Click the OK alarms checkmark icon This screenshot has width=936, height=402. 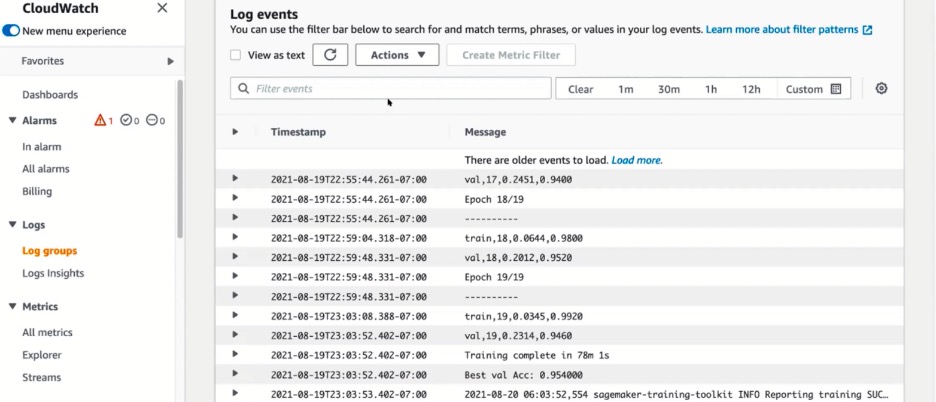[126, 121]
